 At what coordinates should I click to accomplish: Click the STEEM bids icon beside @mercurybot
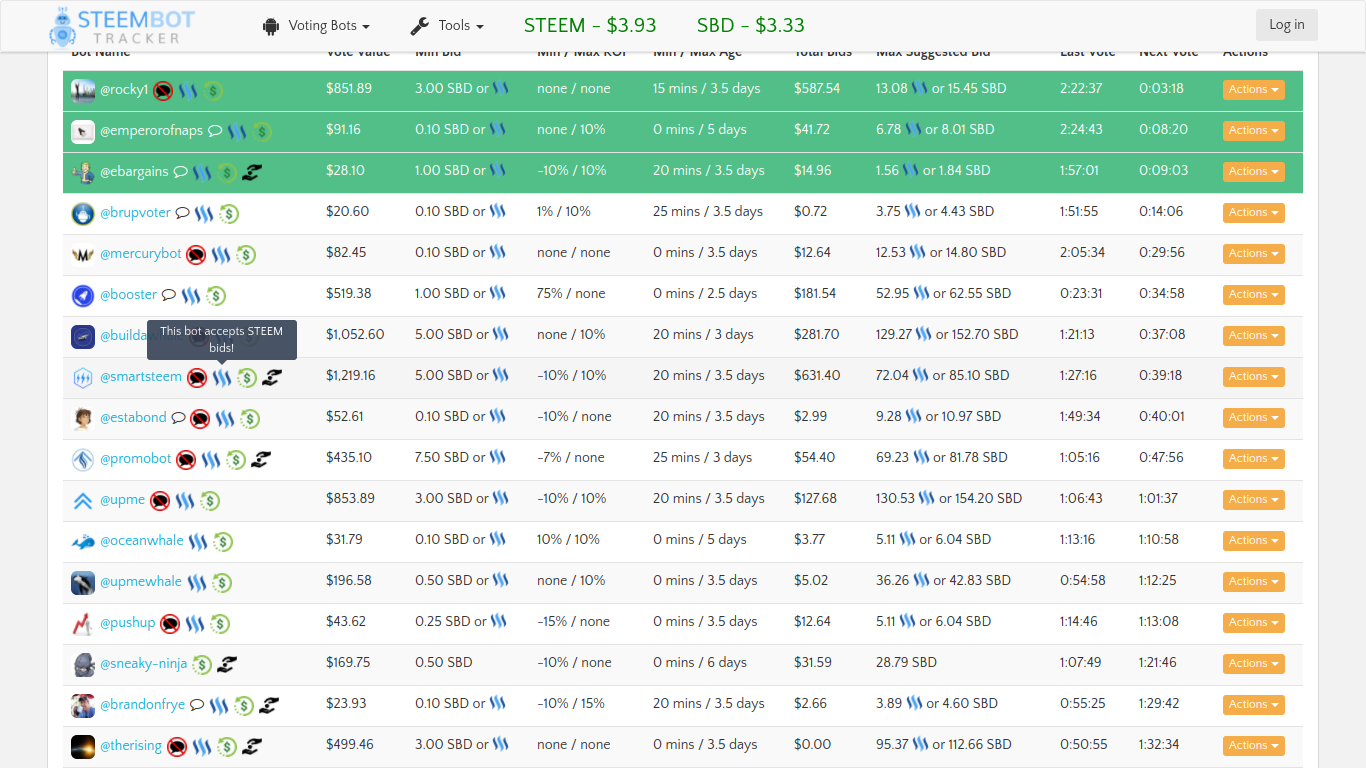(220, 254)
